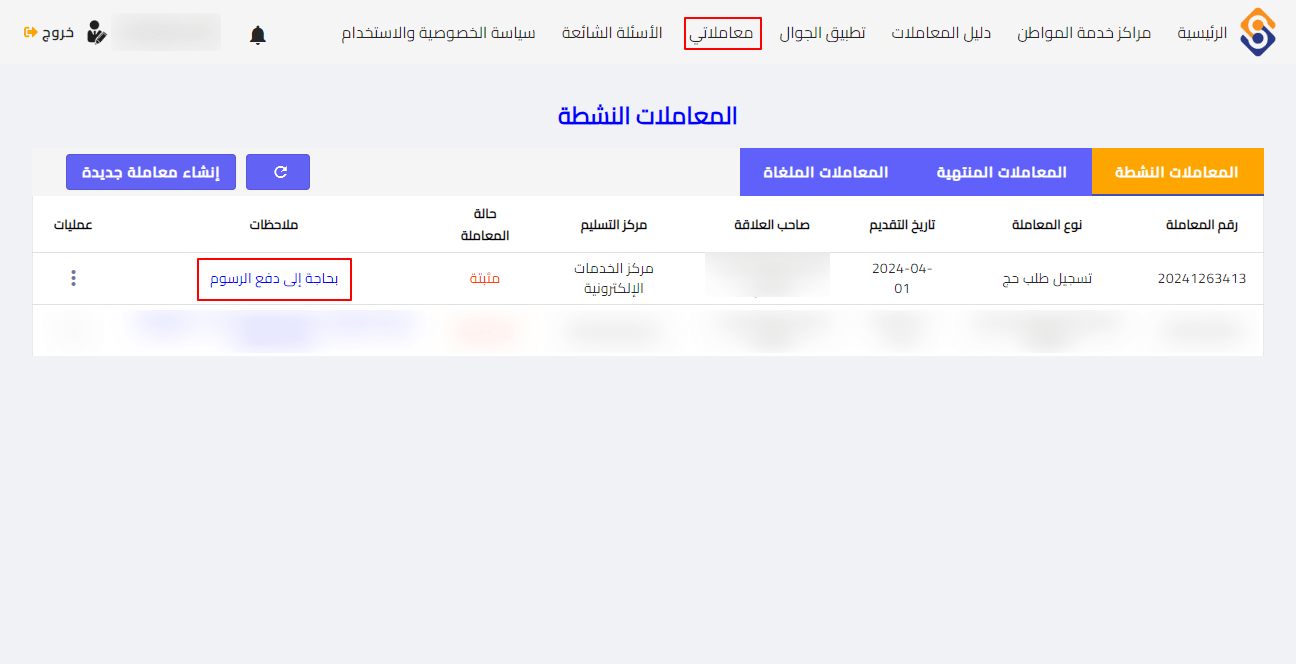Viewport: 1296px width, 664px height.
Task: Open the notifications bell
Action: (x=258, y=35)
